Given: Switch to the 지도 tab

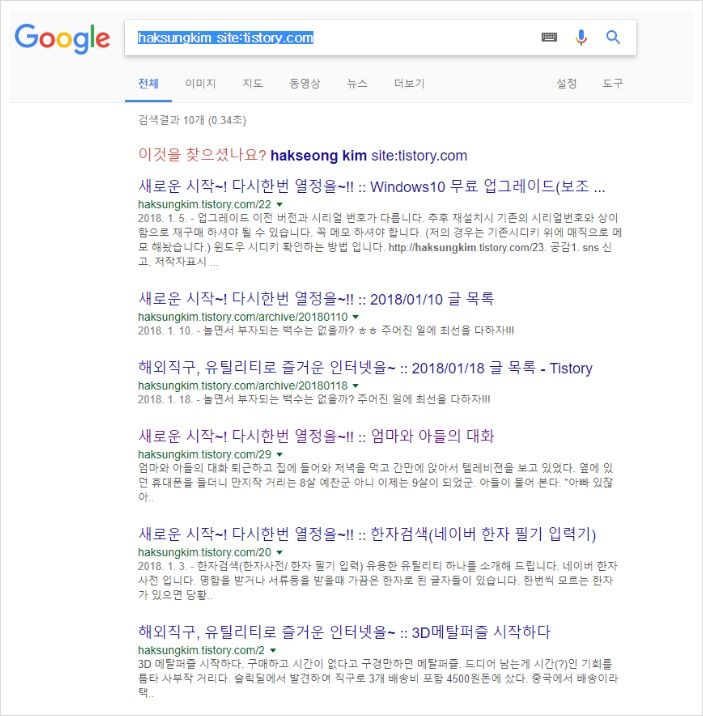Looking at the screenshot, I should pos(252,84).
